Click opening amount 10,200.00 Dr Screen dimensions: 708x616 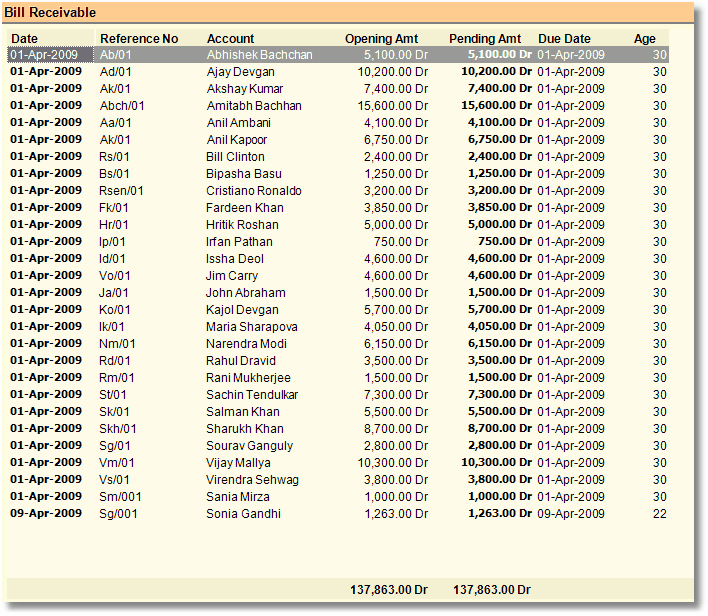pos(393,72)
